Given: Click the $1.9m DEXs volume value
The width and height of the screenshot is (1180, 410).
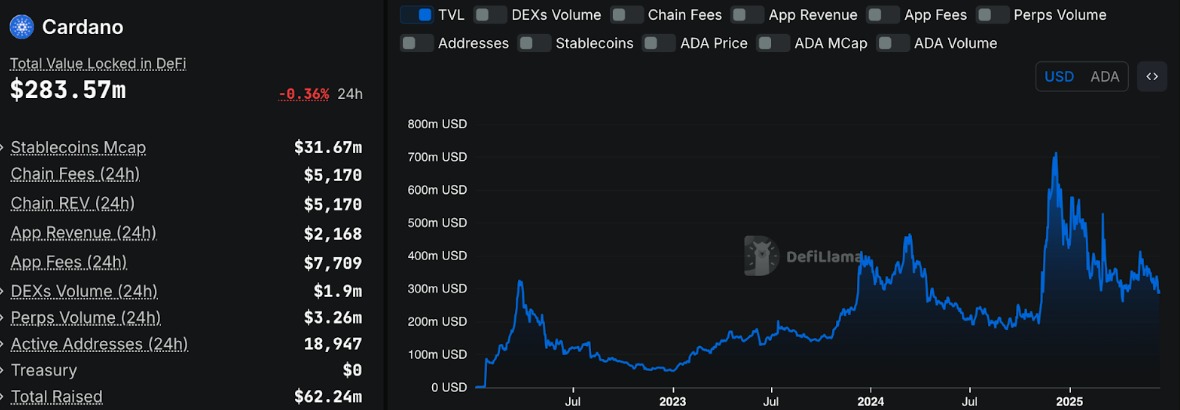Looking at the screenshot, I should tap(338, 291).
